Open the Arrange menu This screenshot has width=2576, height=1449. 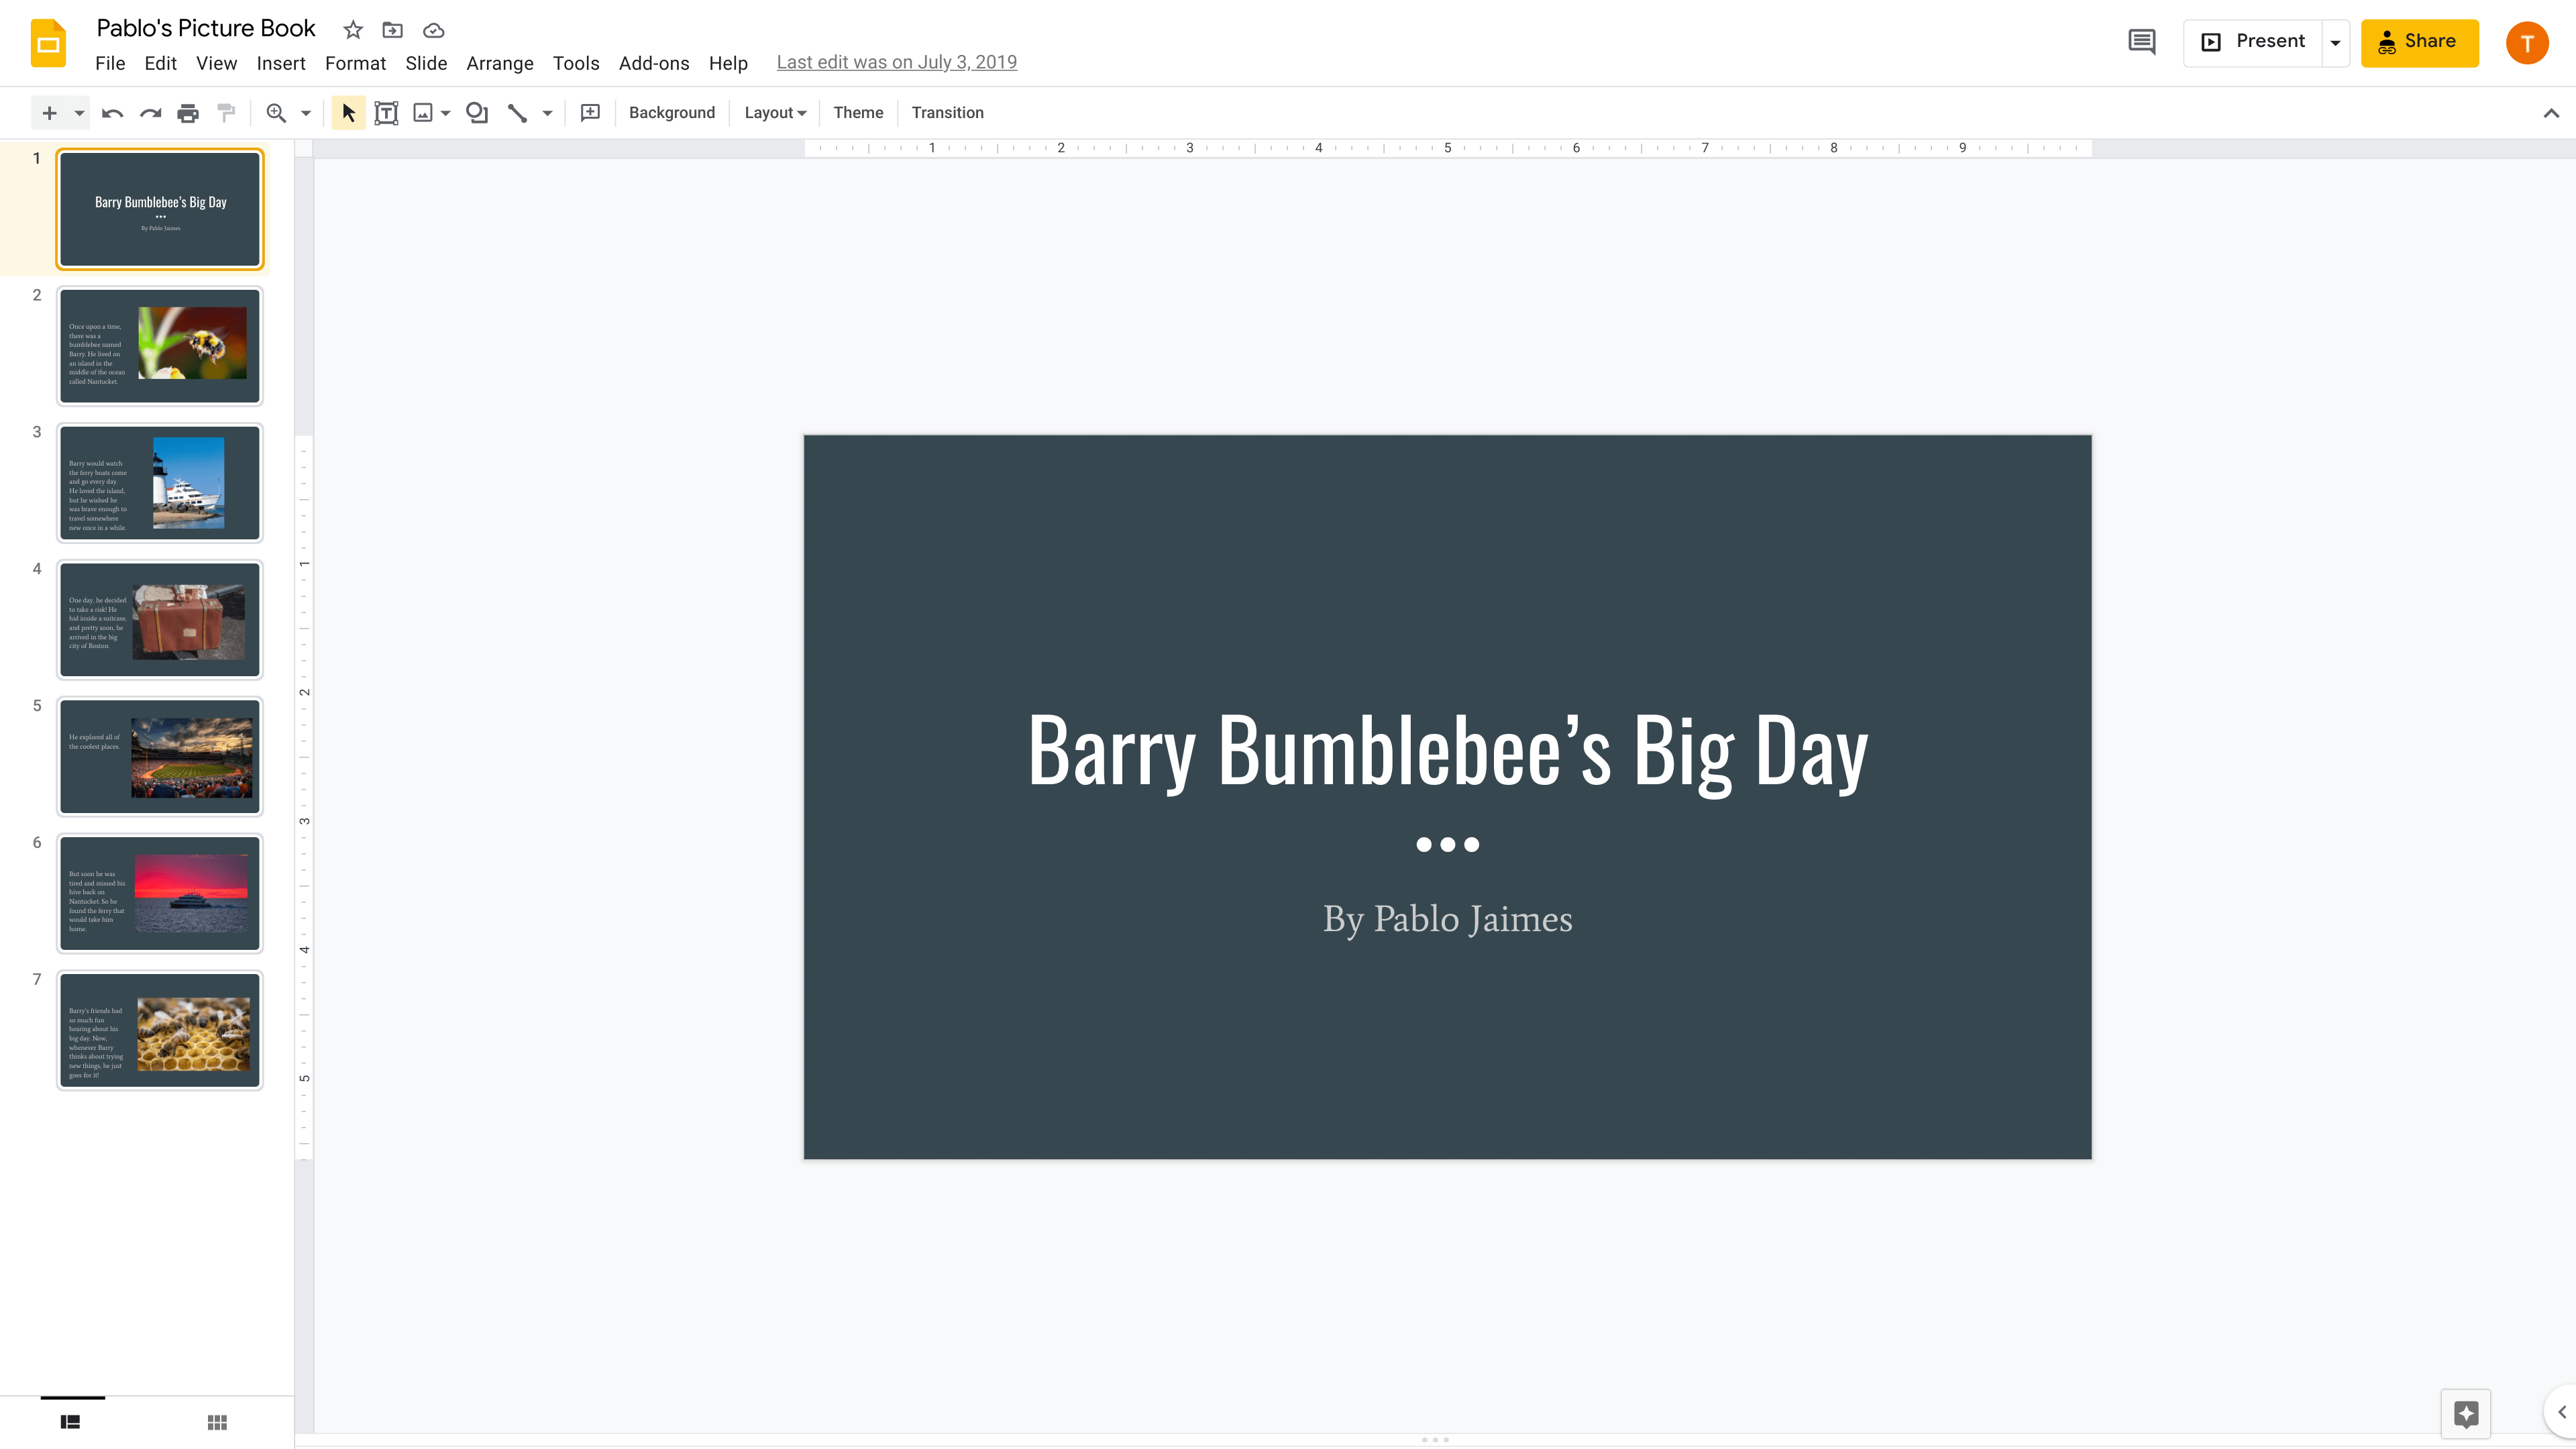(x=499, y=63)
